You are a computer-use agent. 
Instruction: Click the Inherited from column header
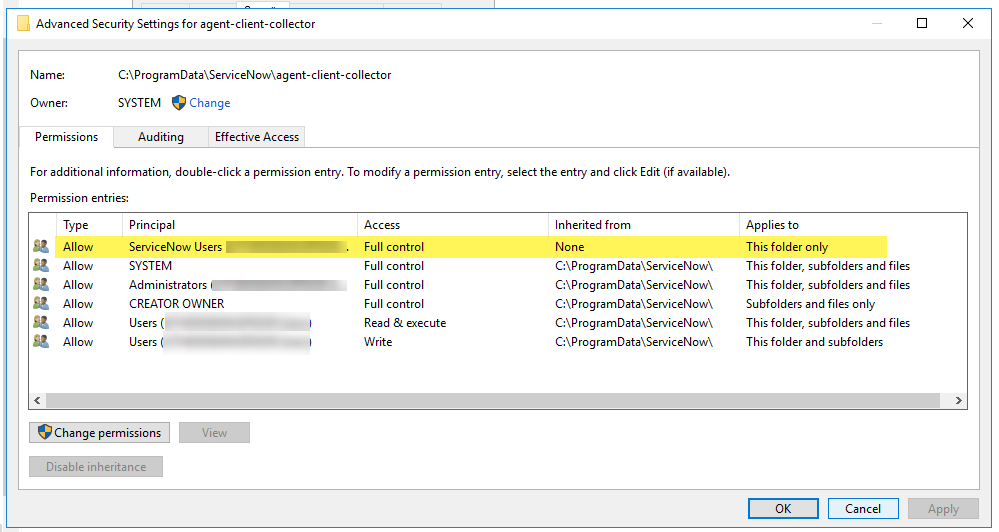[x=643, y=225]
